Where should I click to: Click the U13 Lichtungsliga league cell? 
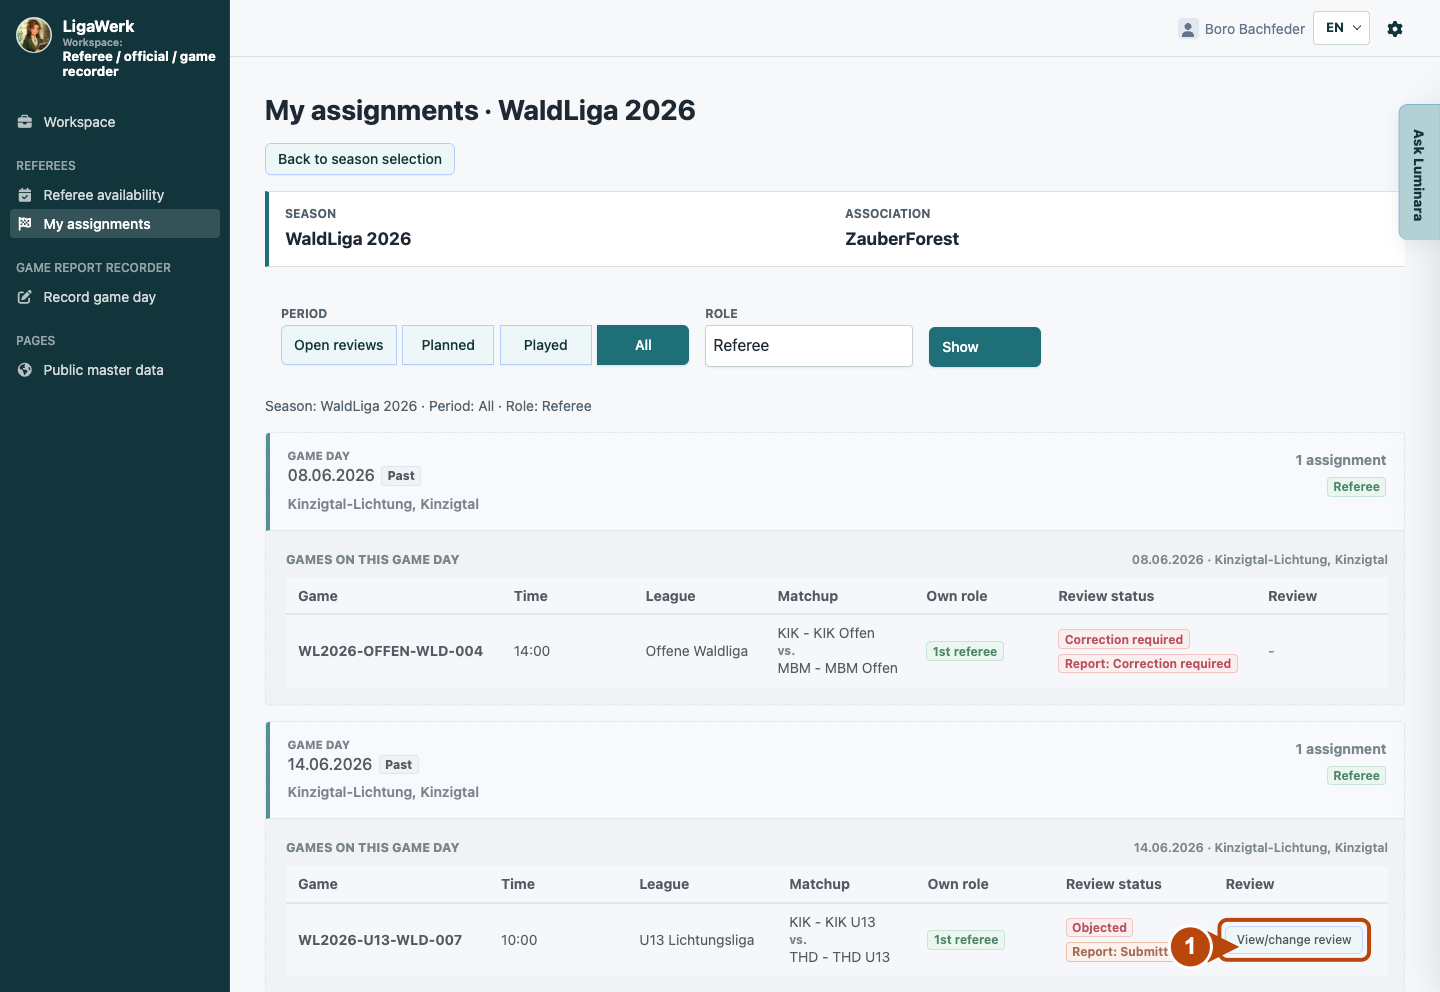(697, 940)
